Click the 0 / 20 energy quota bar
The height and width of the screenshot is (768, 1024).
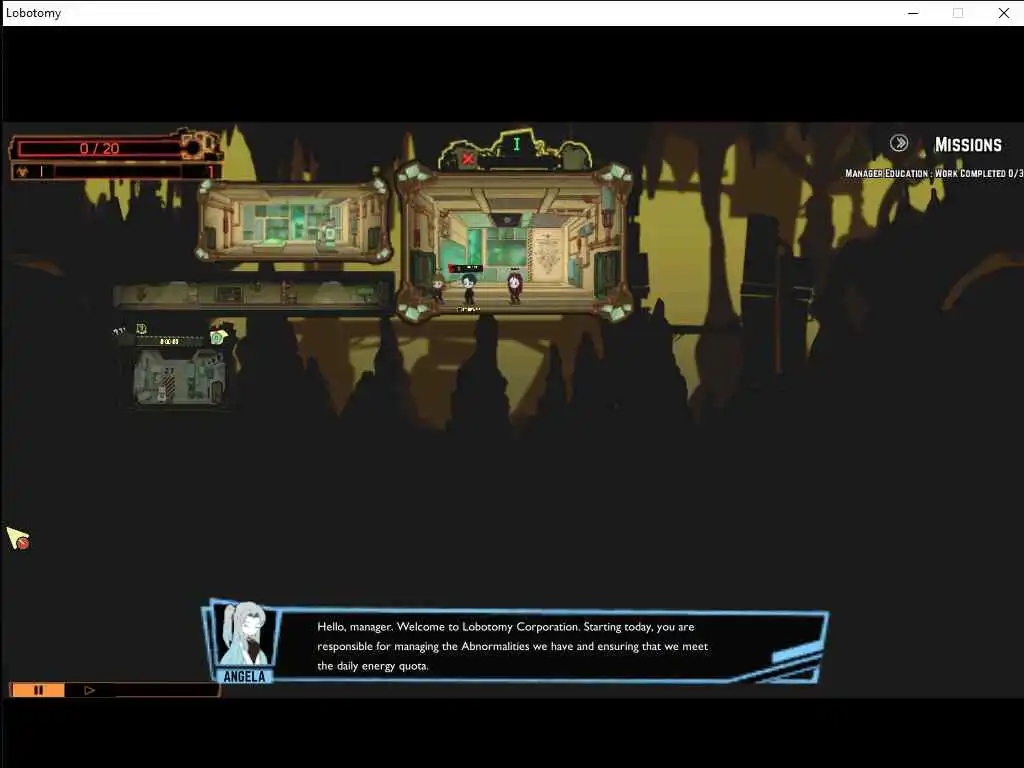99,148
